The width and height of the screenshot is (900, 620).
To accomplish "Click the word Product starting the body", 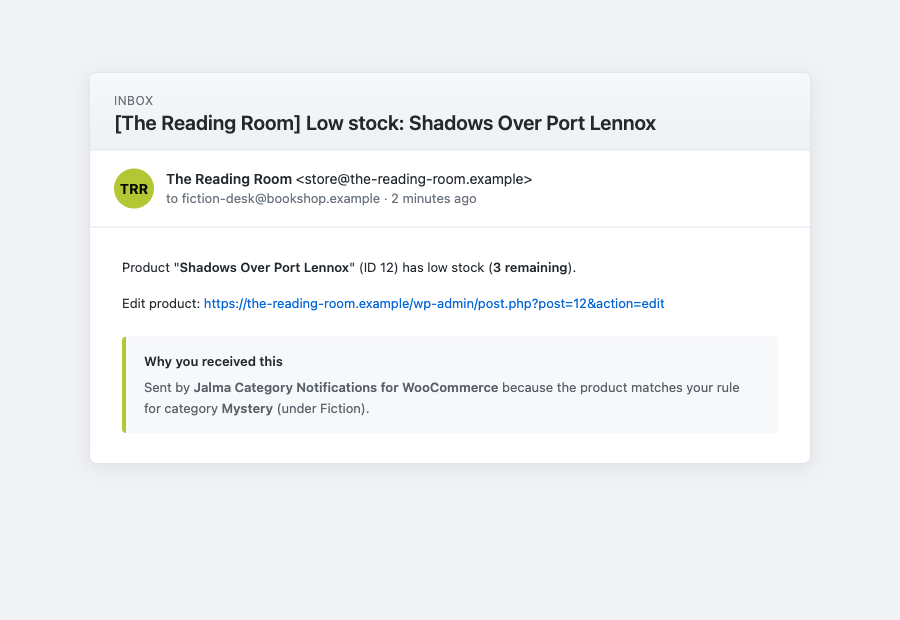I will coord(146,268).
